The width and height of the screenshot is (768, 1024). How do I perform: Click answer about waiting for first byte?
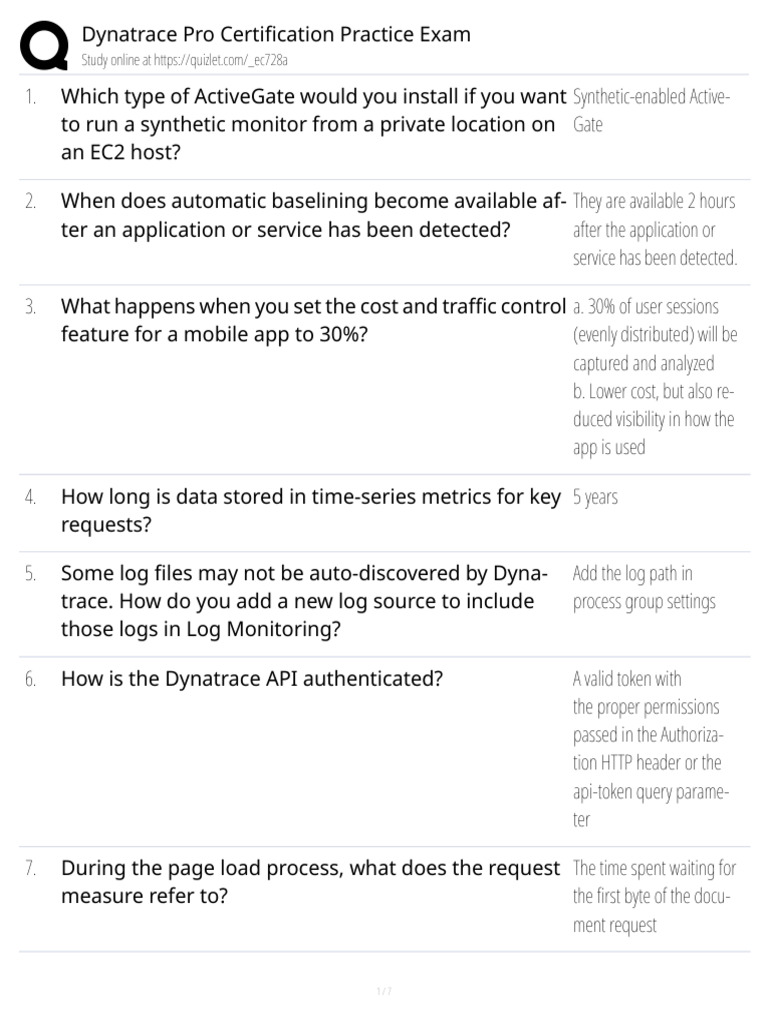(x=654, y=896)
